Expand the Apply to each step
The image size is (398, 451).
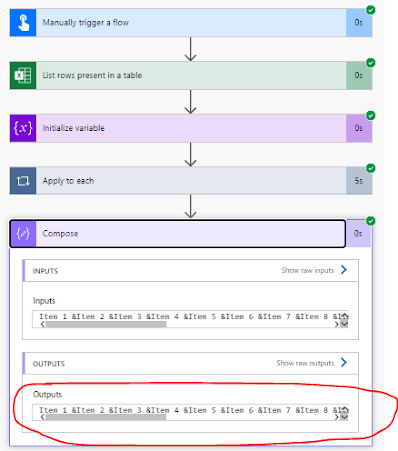tap(191, 181)
